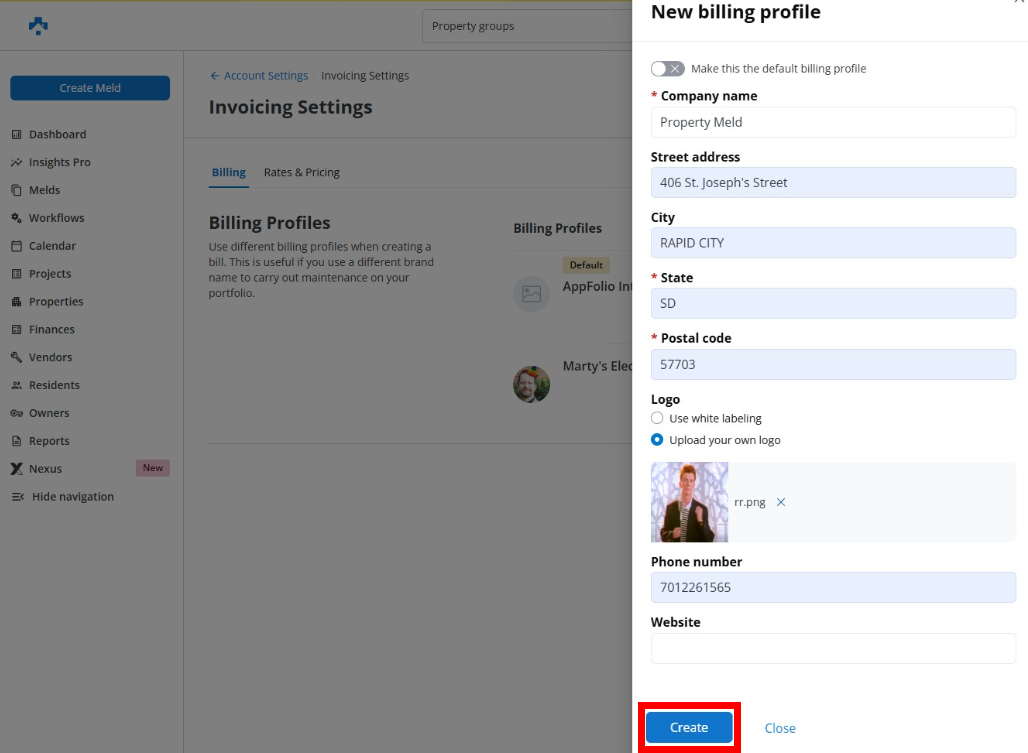
Task: Click the Website input field
Action: click(x=833, y=648)
